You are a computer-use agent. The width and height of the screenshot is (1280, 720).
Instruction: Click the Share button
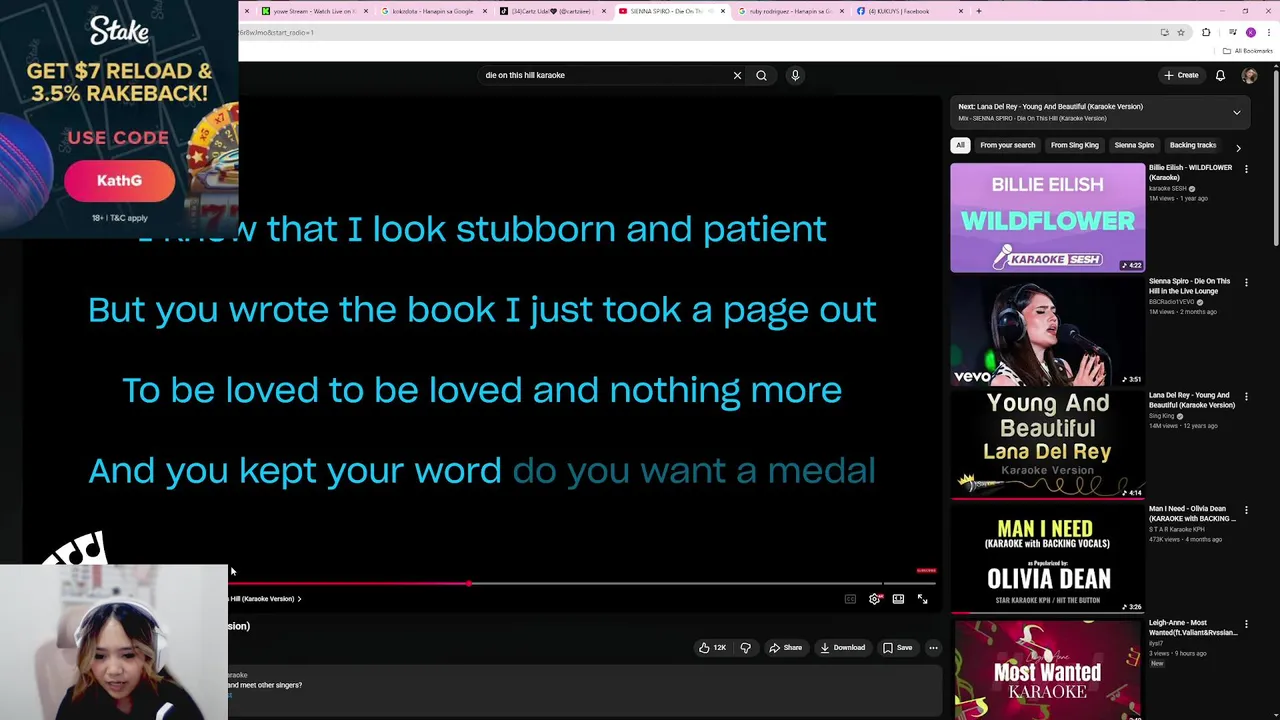785,648
